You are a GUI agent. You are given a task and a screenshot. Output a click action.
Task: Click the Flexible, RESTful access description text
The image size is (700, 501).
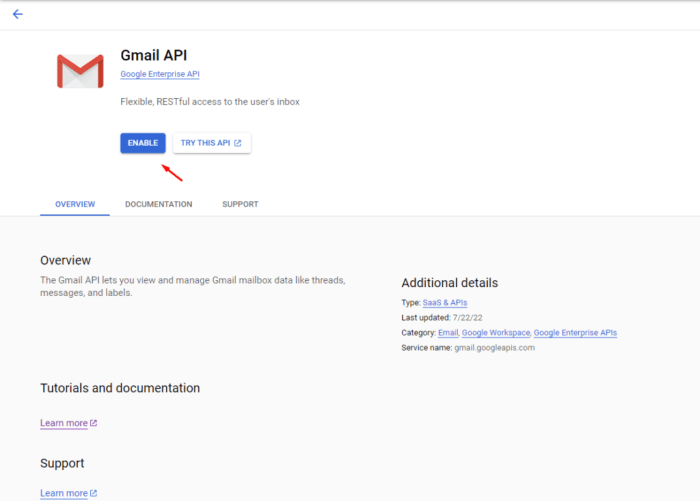point(210,102)
